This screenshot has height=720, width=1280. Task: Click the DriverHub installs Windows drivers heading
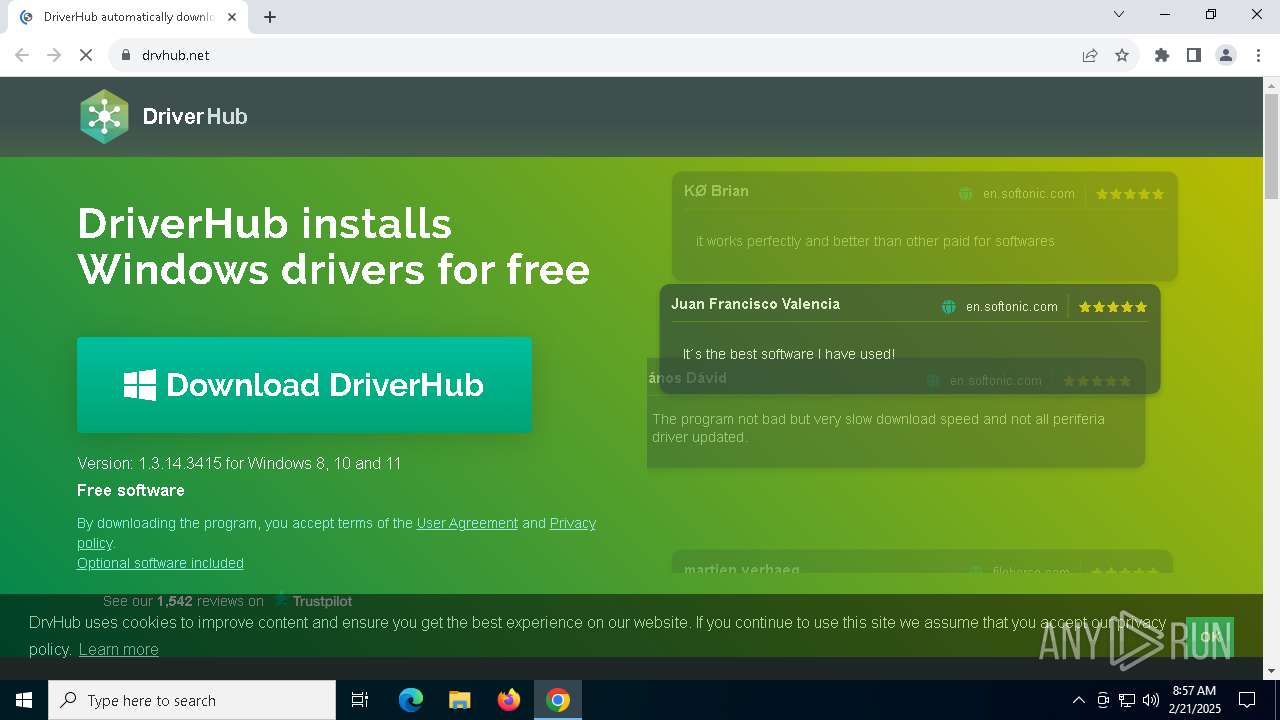click(333, 246)
